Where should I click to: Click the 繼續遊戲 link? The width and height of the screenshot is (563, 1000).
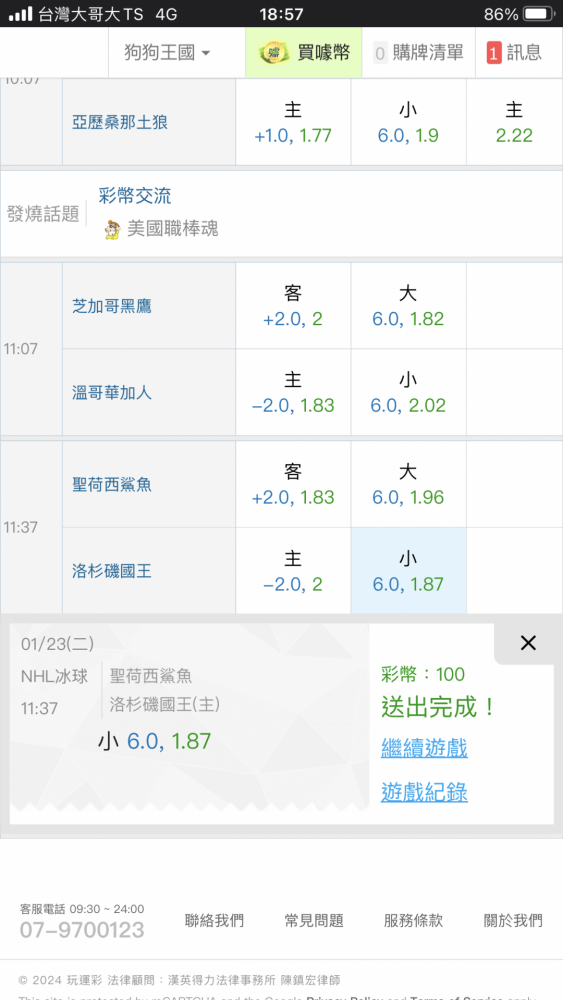point(424,747)
